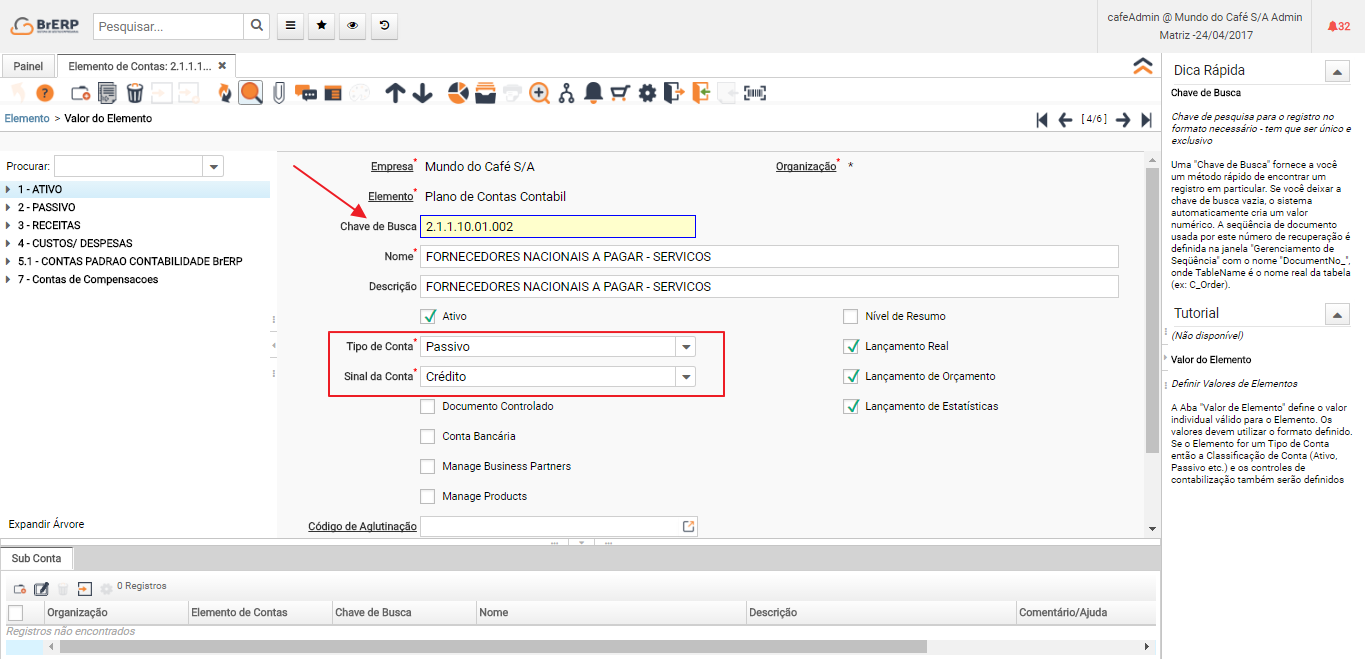Click the Elemento breadcrumb link
The height and width of the screenshot is (659, 1365).
[27, 118]
